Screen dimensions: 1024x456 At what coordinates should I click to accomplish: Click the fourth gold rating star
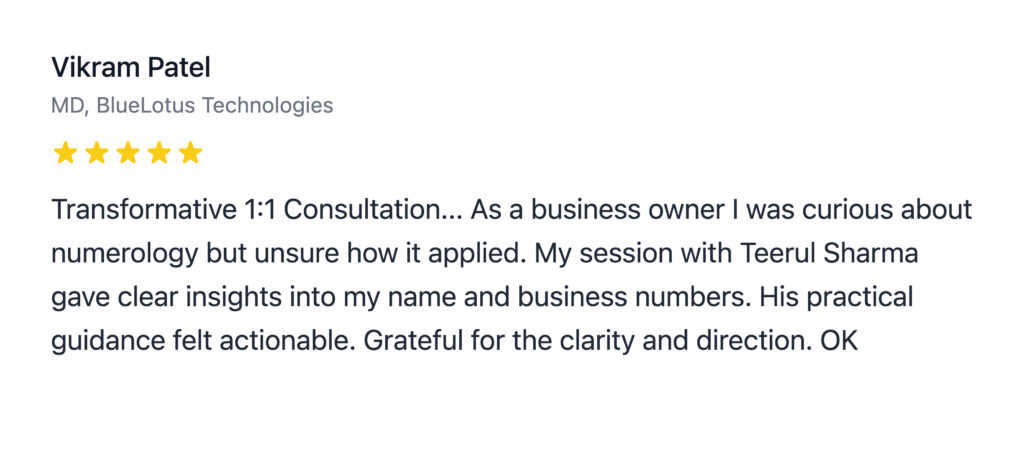(x=159, y=153)
